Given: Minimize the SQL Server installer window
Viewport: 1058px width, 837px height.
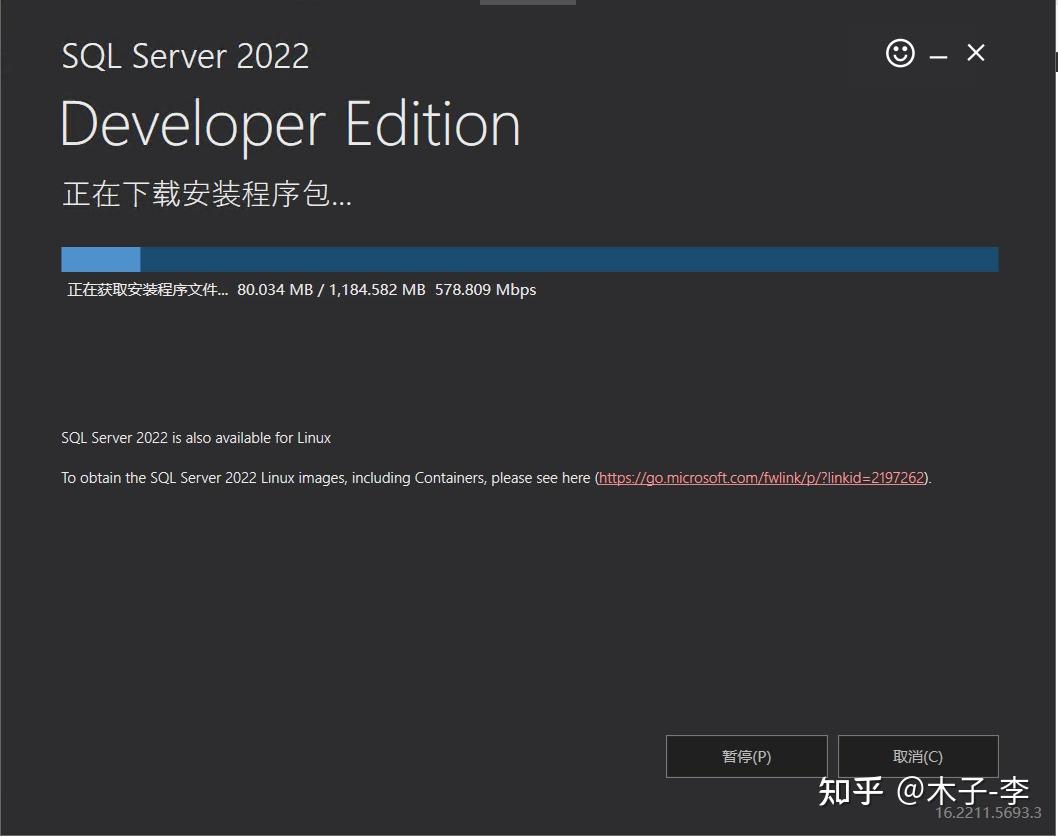Looking at the screenshot, I should click(938, 57).
